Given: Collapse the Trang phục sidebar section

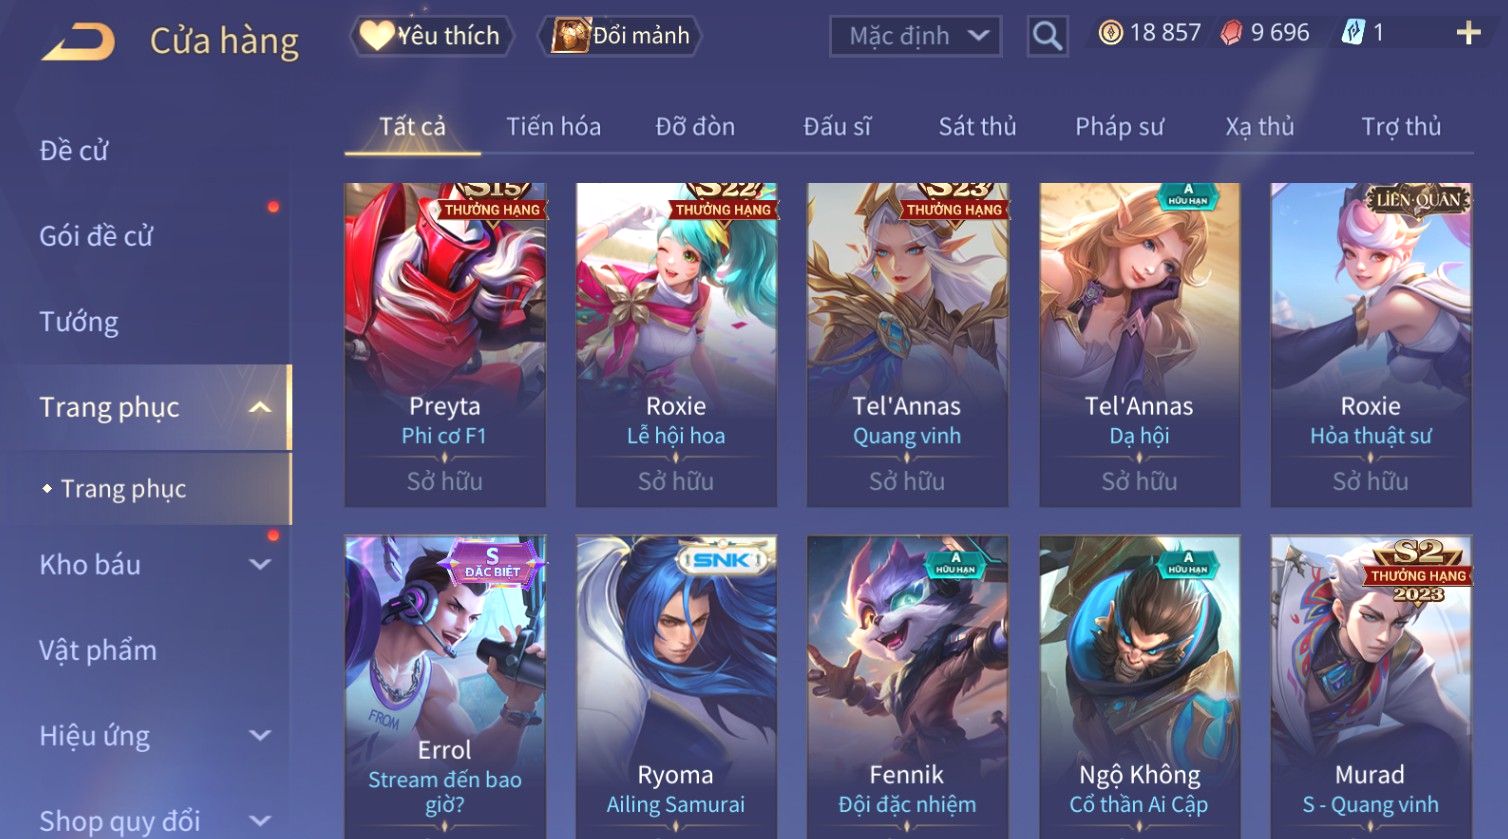Looking at the screenshot, I should [260, 407].
